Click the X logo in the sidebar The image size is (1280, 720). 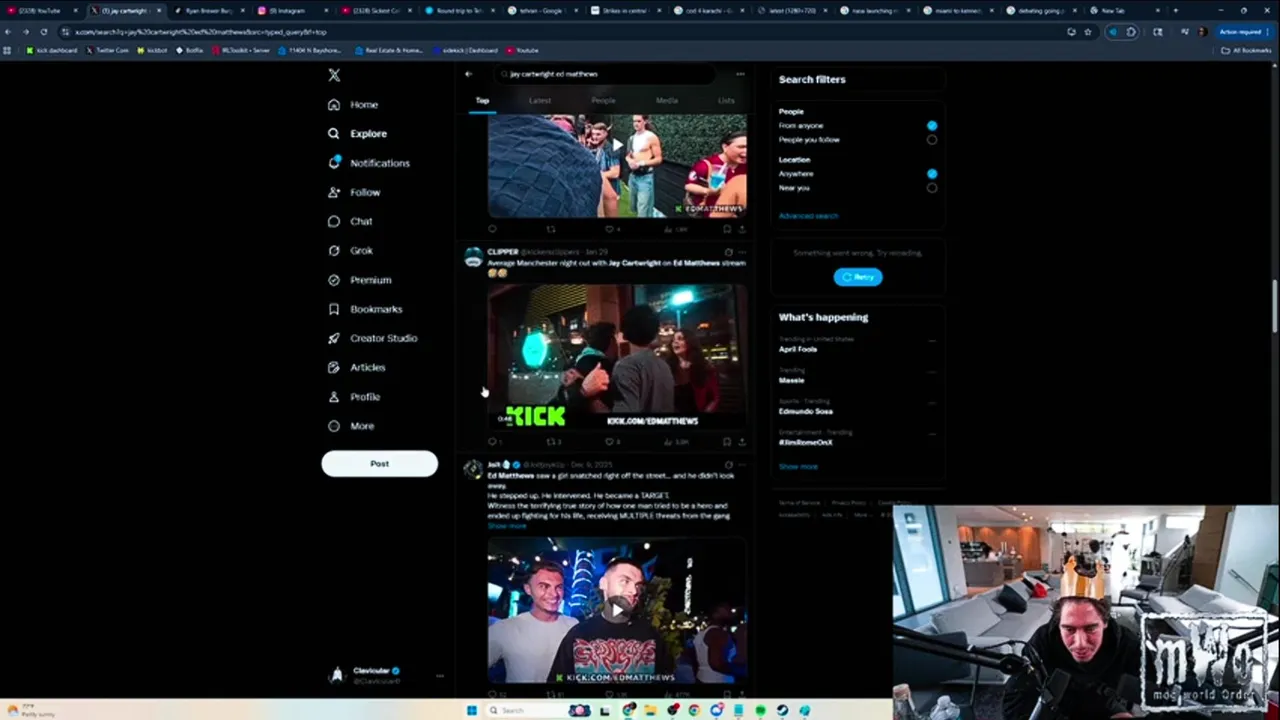[x=334, y=75]
